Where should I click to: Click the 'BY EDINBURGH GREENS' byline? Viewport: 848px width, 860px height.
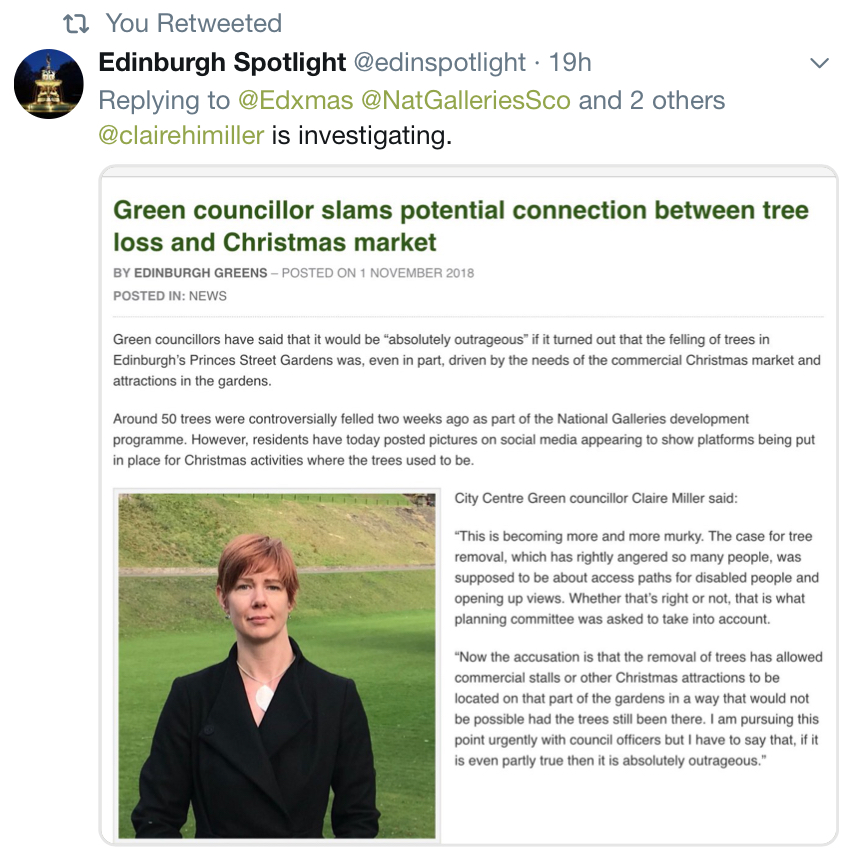(x=190, y=273)
